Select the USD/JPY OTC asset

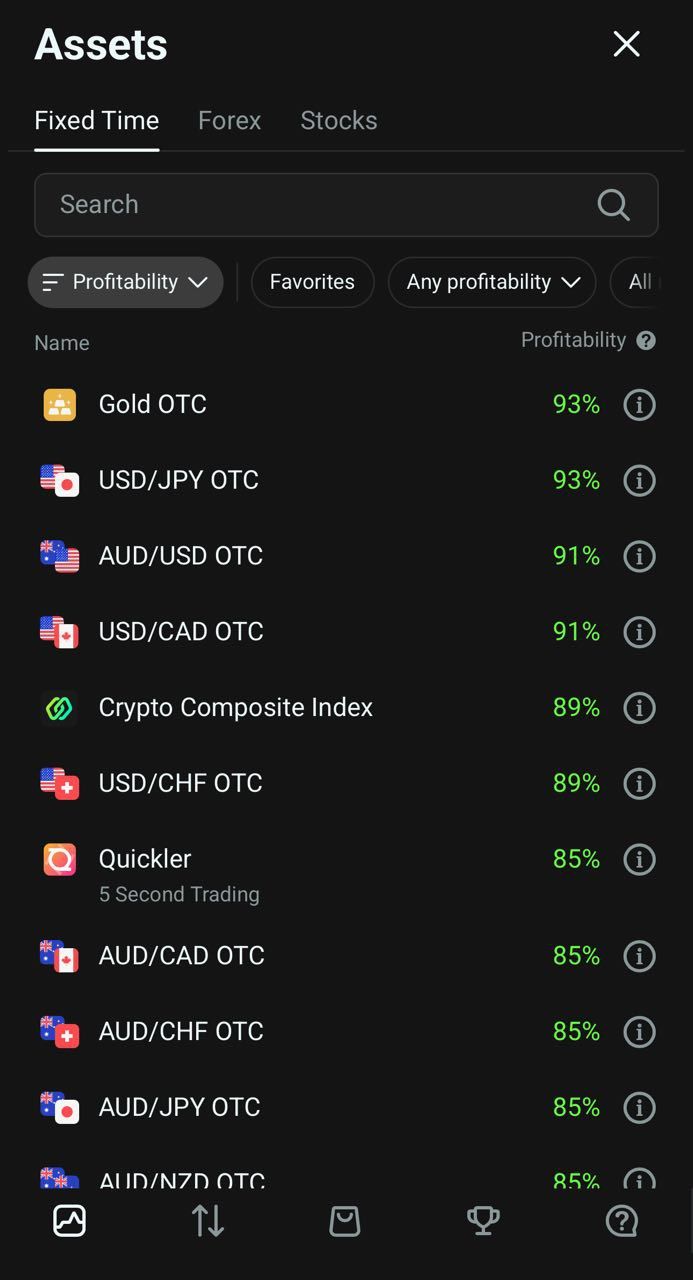tap(179, 480)
